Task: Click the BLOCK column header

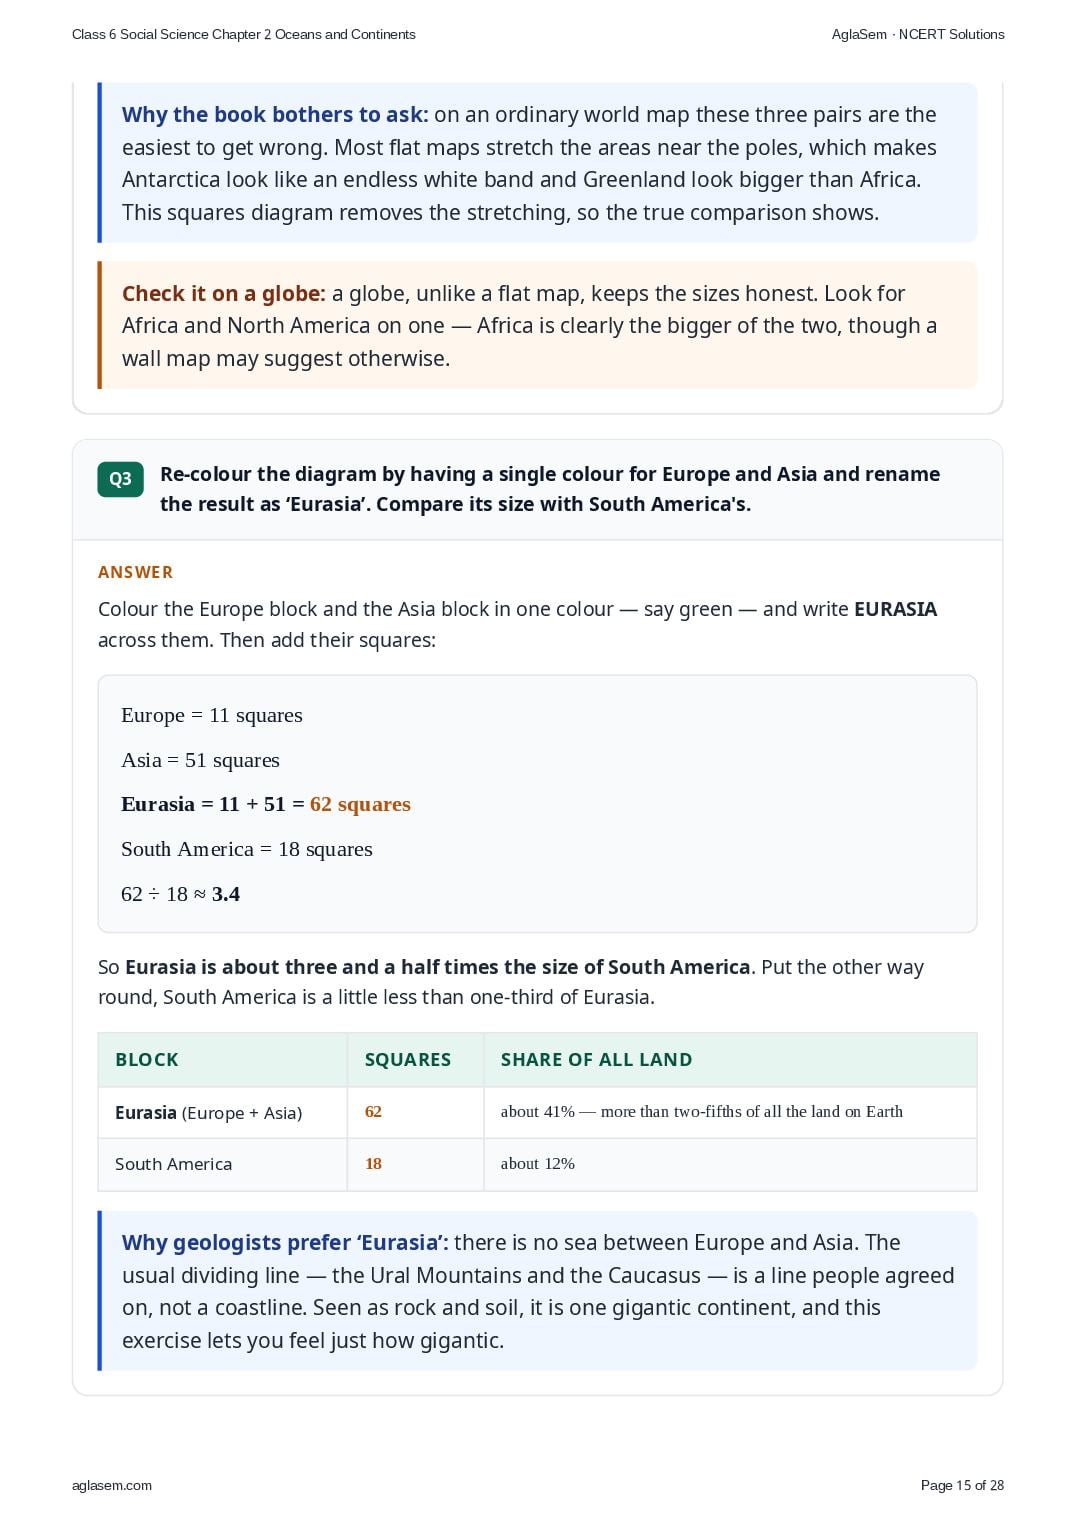Action: (x=147, y=1060)
